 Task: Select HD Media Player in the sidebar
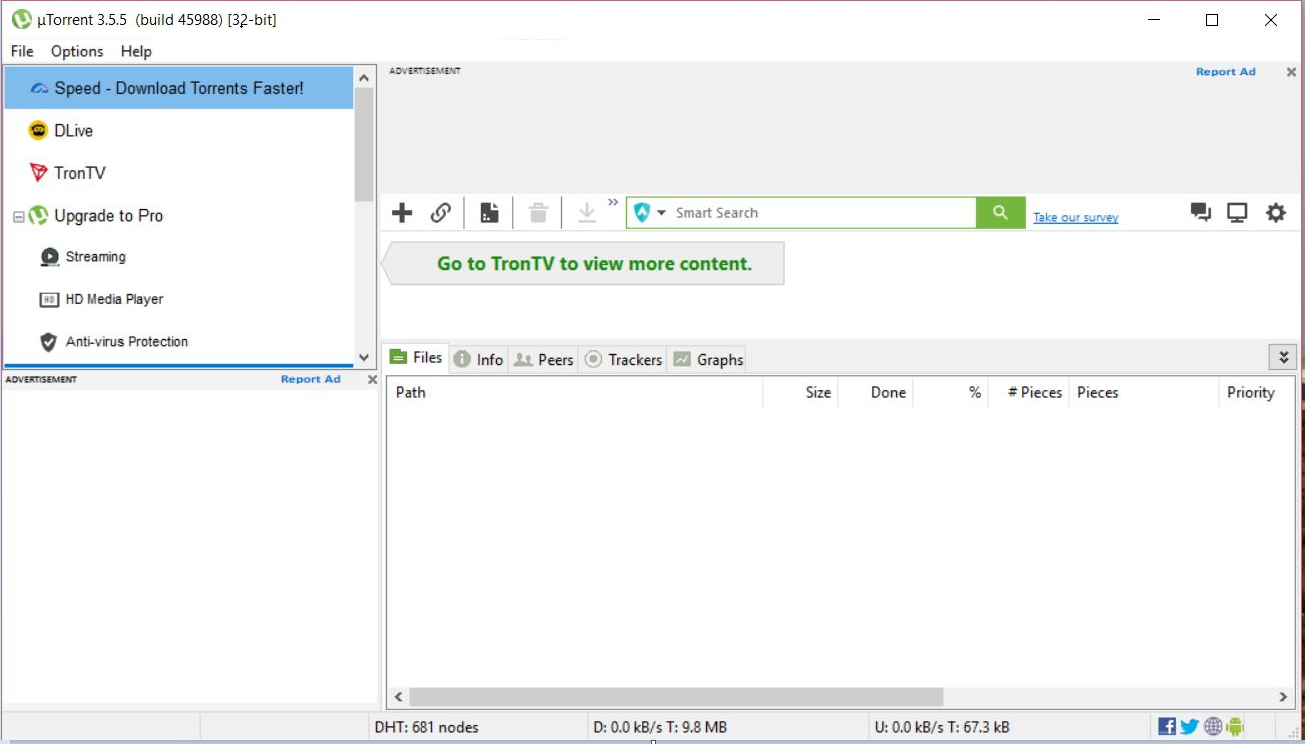(179, 299)
